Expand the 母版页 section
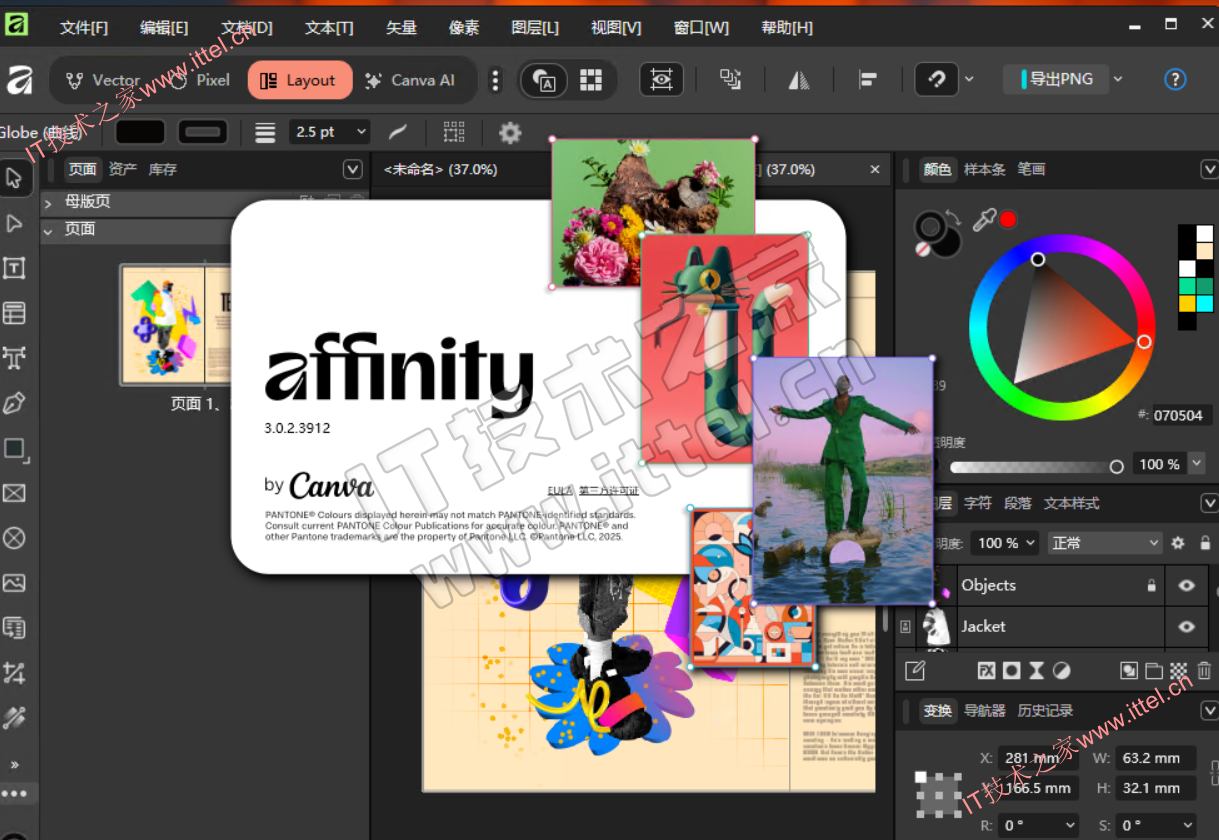The image size is (1219, 840). click(48, 202)
